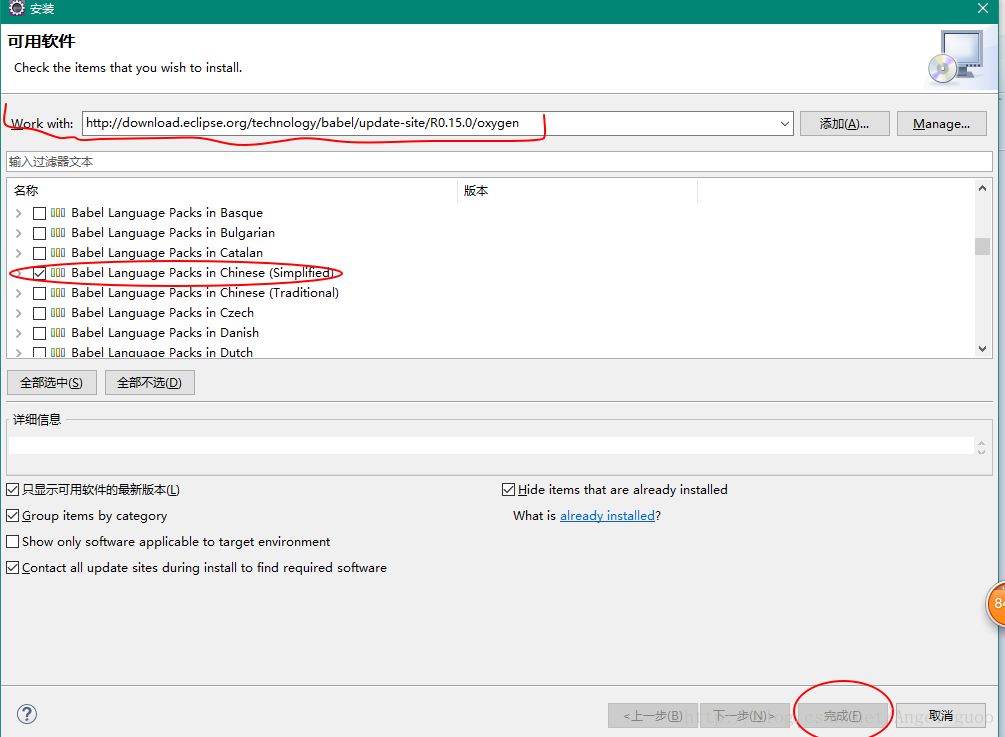1005x737 pixels.
Task: Select Babel Language Packs in Basque row
Action: coord(167,213)
